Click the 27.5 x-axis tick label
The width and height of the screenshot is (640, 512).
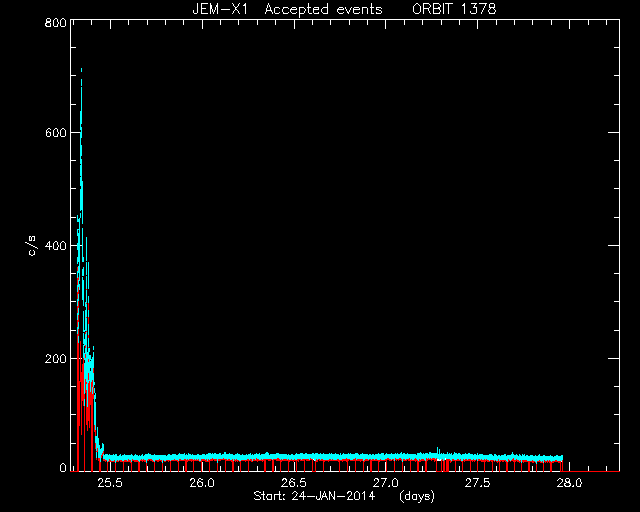pyautogui.click(x=477, y=483)
